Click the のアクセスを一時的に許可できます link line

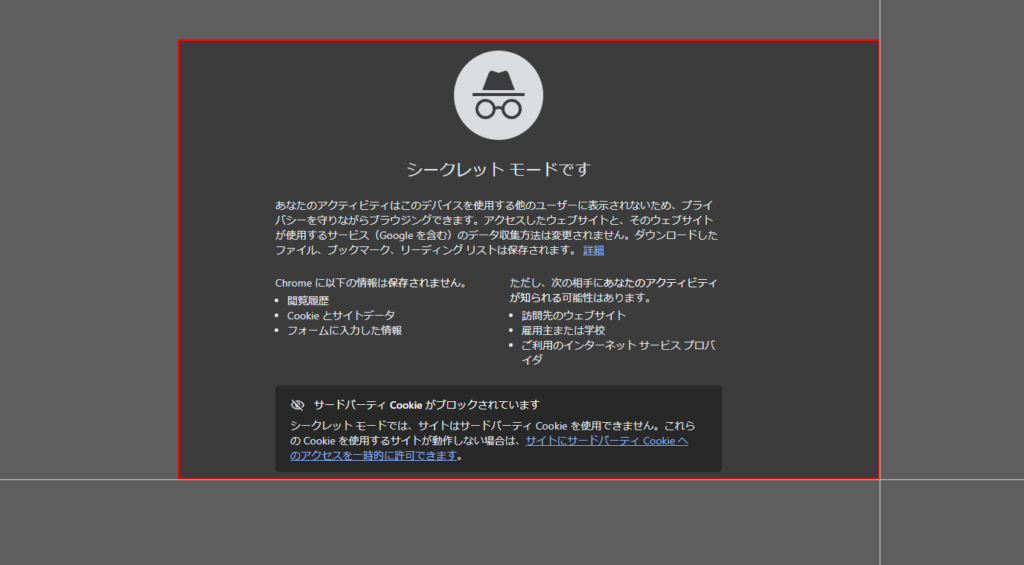point(374,455)
